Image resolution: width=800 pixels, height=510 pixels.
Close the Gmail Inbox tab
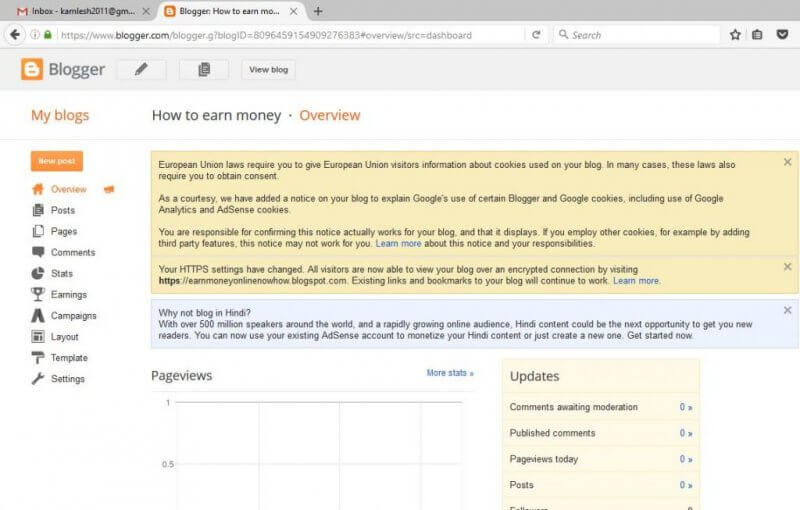click(x=146, y=11)
